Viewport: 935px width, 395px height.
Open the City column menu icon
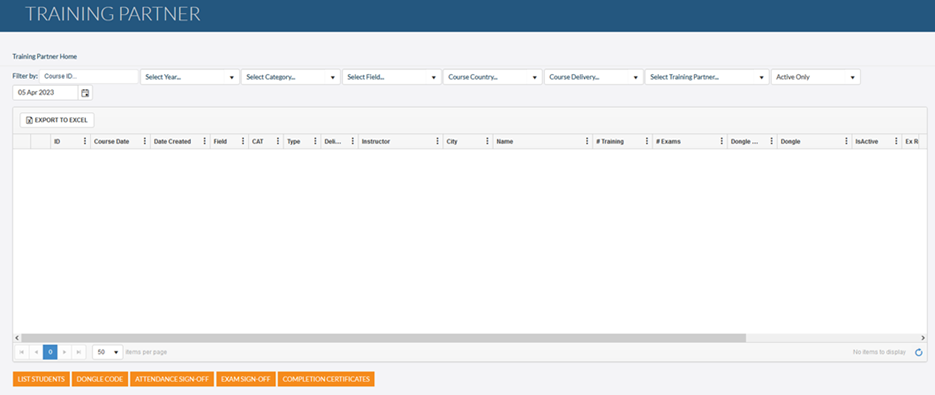[487, 141]
